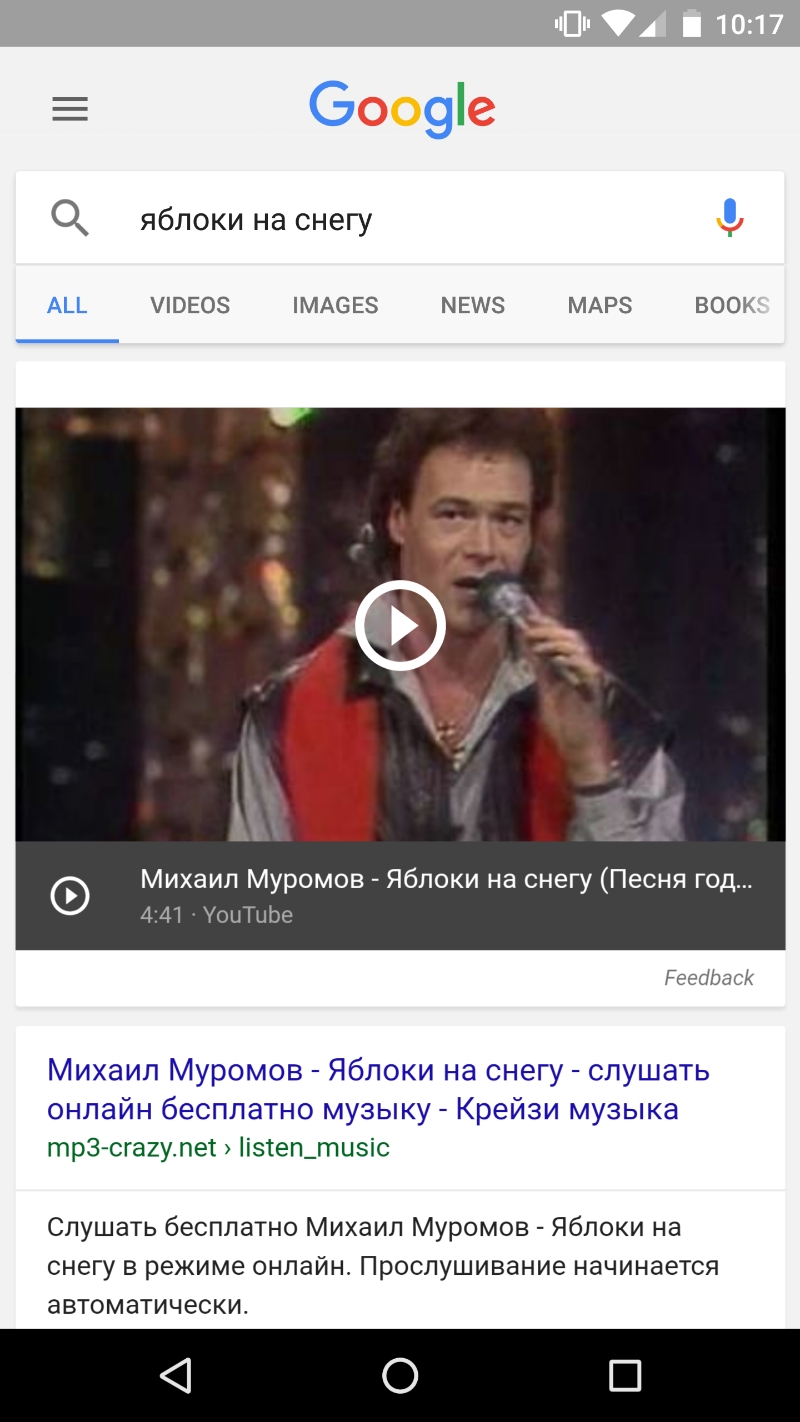Switch to the IMAGES tab

point(335,305)
